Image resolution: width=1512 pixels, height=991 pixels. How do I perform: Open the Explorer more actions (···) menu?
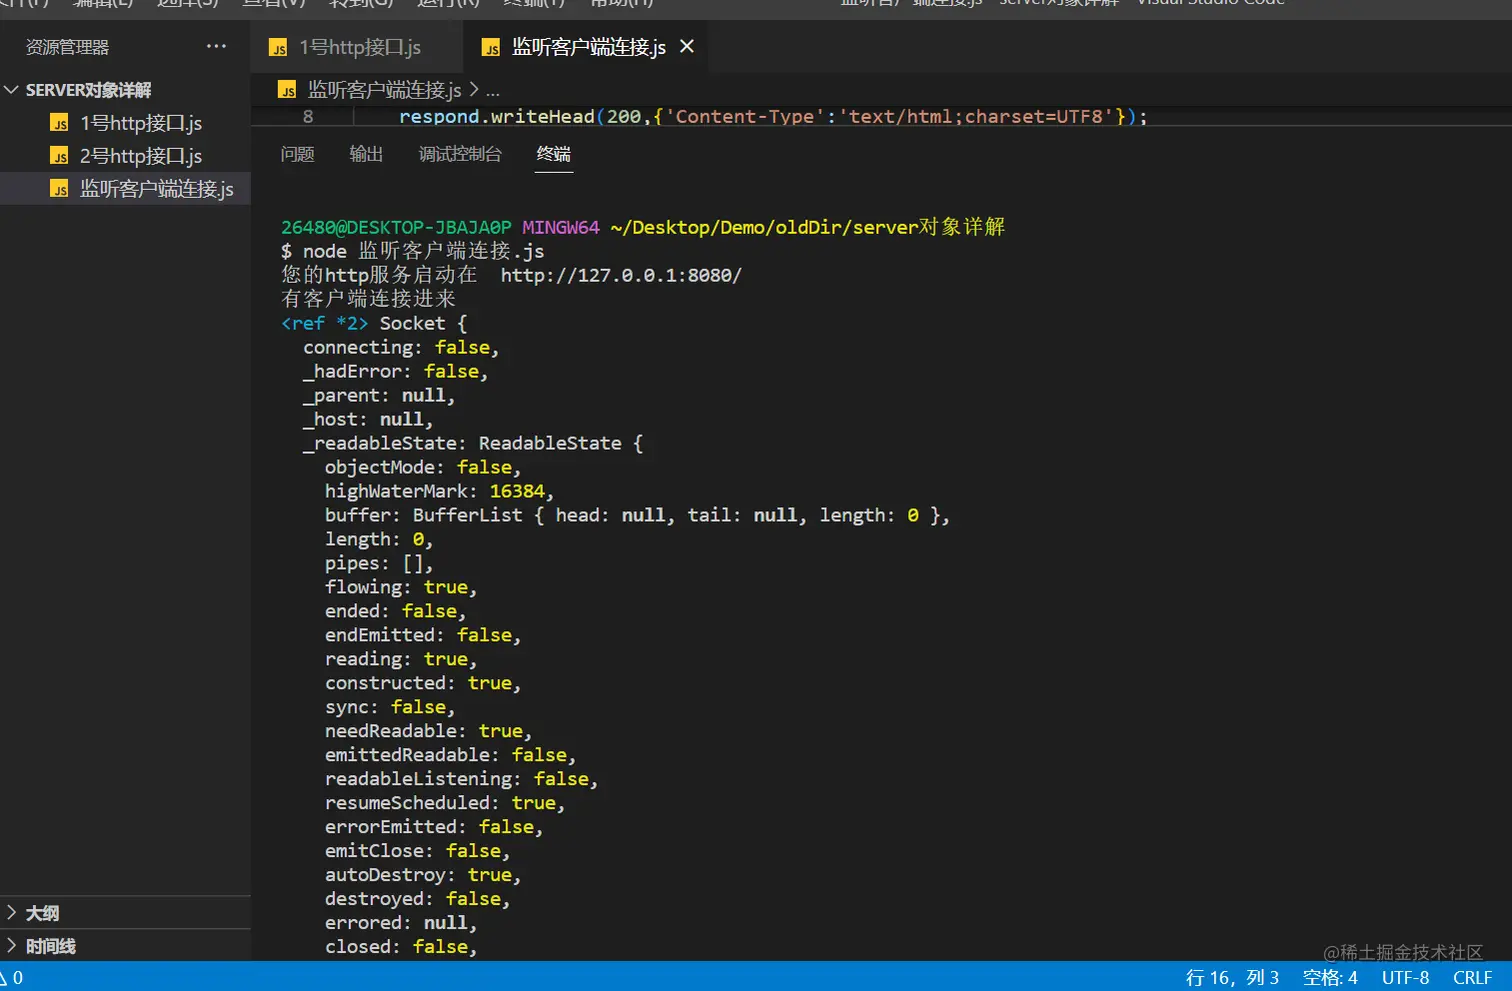216,46
